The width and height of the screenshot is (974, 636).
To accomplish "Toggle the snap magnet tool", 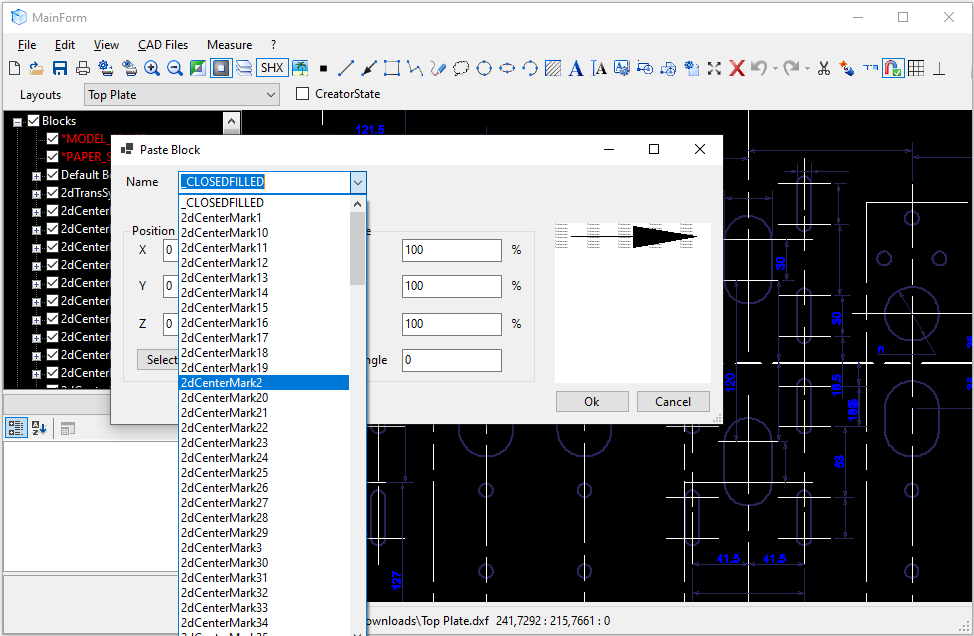I will 892,68.
